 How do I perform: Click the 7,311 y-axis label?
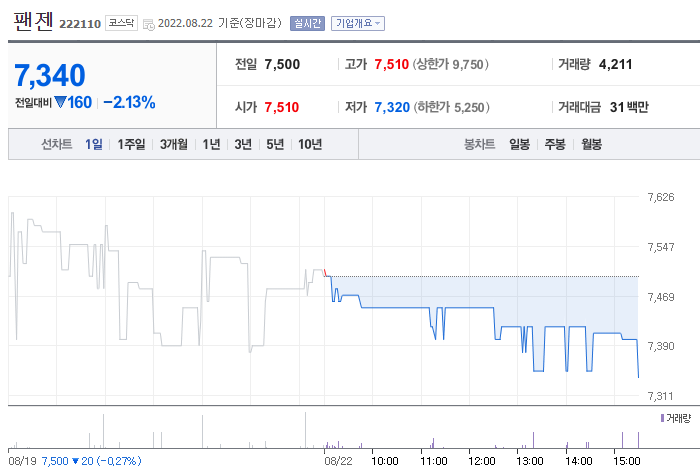[x=660, y=396]
